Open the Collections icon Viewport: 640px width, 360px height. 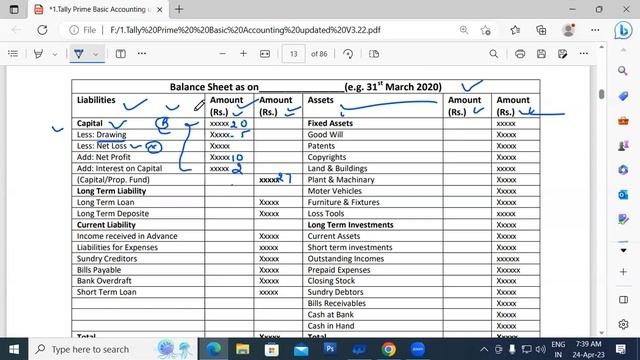pyautogui.click(x=541, y=30)
